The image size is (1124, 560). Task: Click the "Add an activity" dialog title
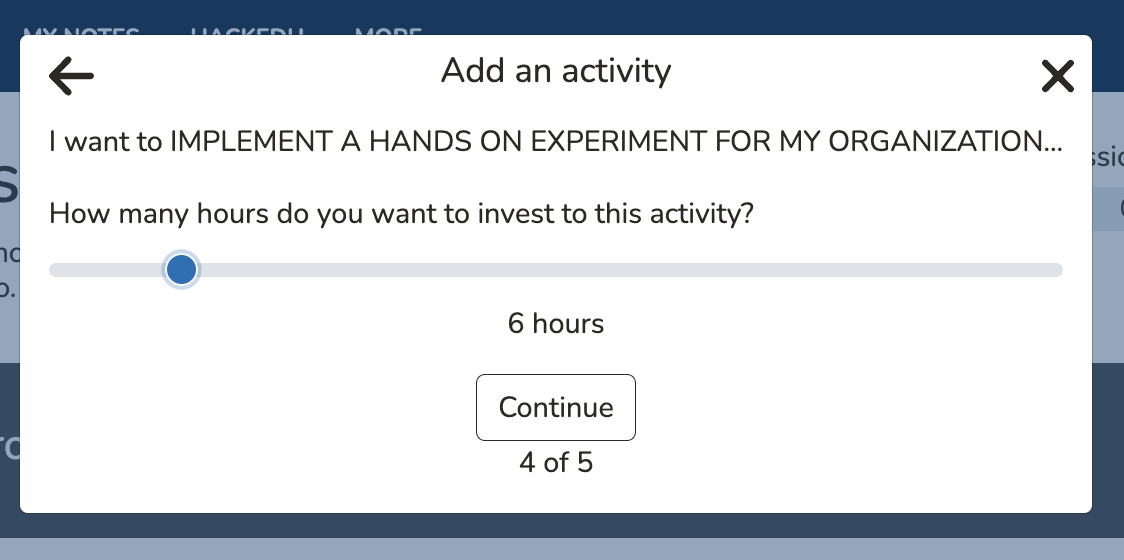pos(556,71)
